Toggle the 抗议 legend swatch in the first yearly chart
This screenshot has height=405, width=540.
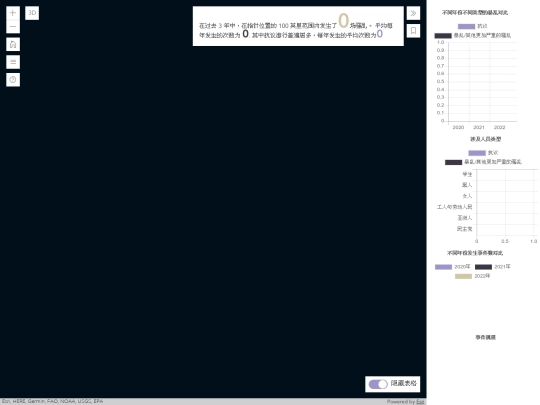[466, 26]
